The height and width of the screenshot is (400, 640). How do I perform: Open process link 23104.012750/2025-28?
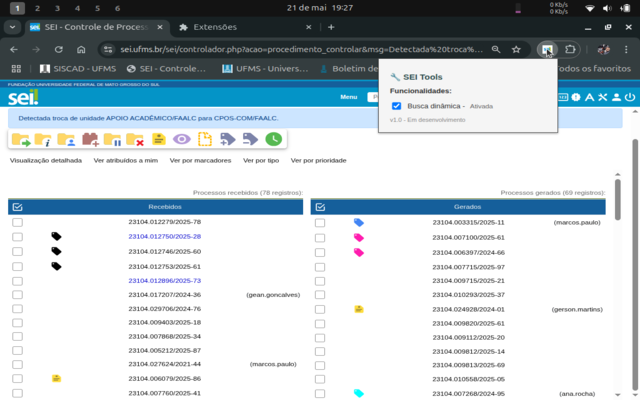click(165, 237)
